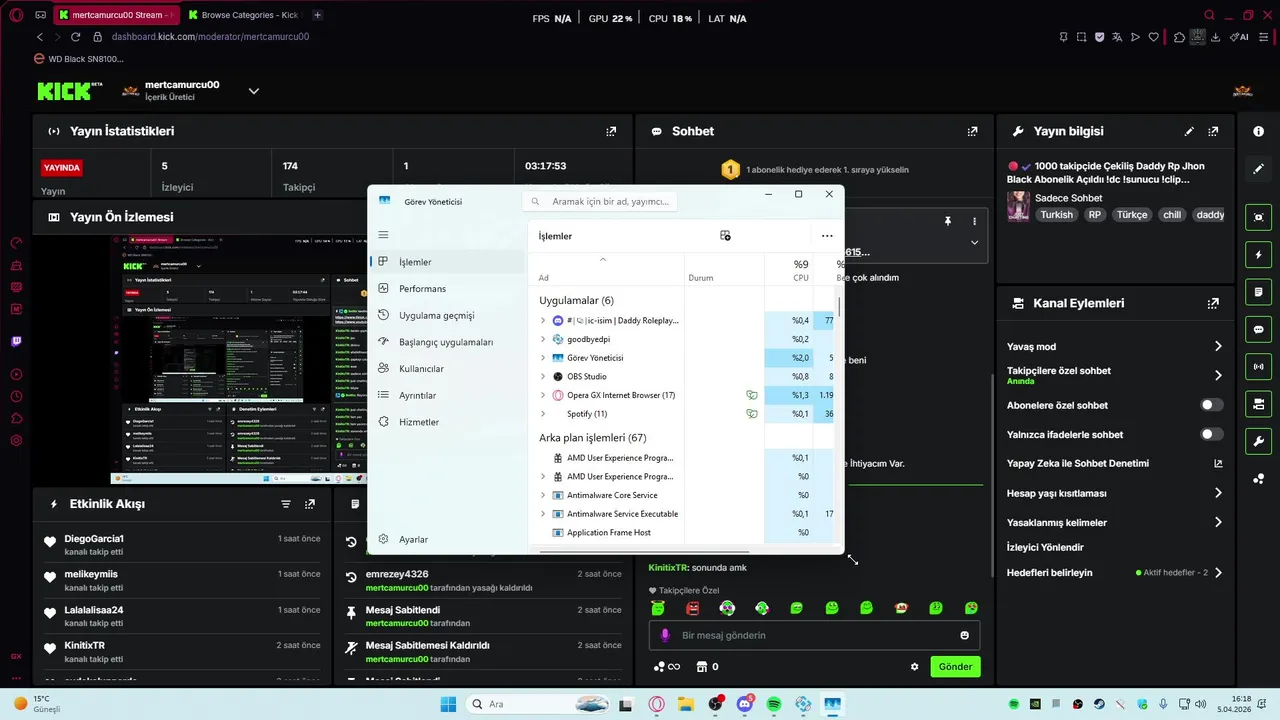
Task: Click the broadcast signal icon in right sidebar
Action: pos(1258,367)
